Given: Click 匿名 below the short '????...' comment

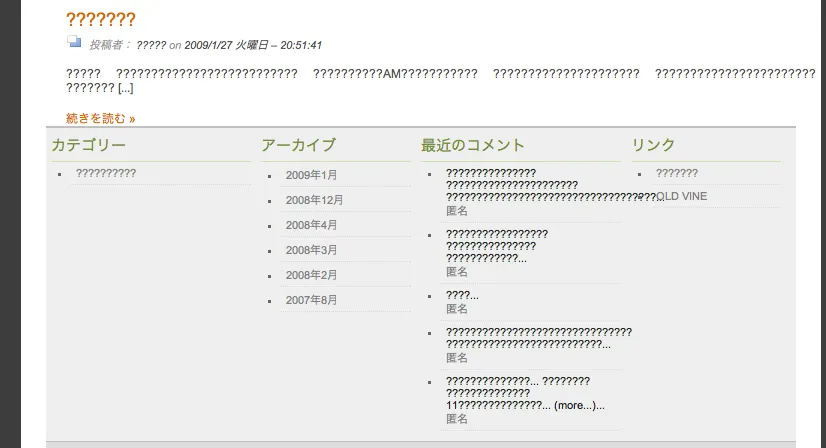Looking at the screenshot, I should (x=457, y=309).
